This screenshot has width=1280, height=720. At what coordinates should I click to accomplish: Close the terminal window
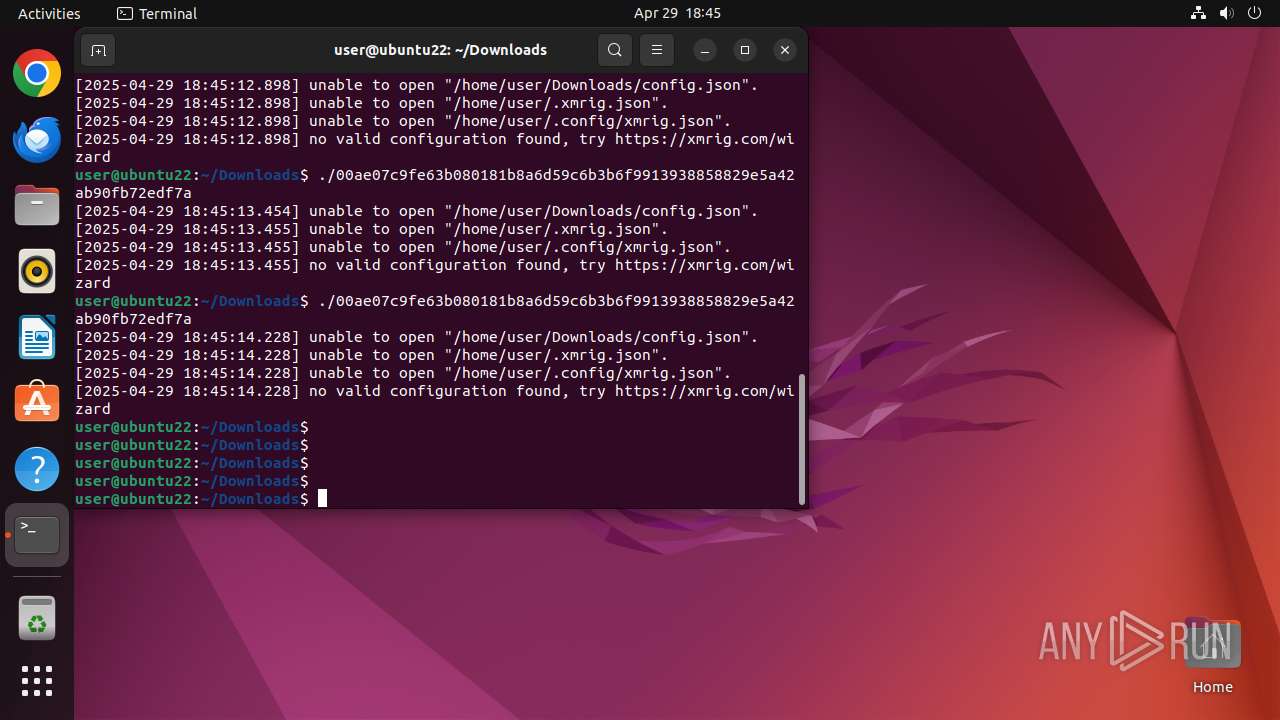(x=785, y=50)
